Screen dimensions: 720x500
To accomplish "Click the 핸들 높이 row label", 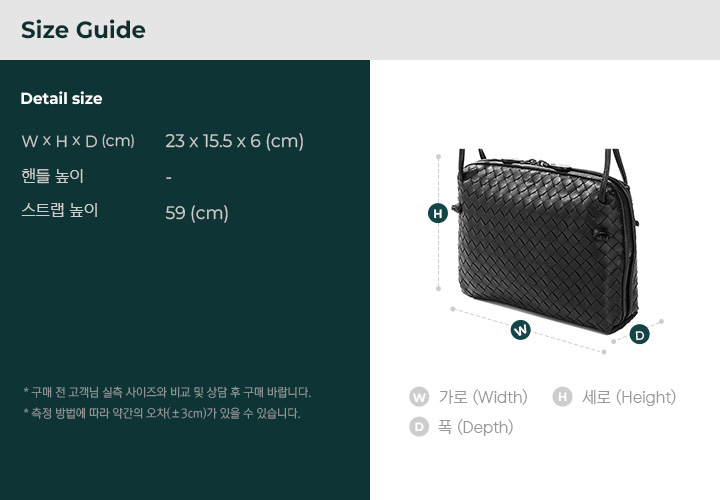I will click(x=52, y=176).
